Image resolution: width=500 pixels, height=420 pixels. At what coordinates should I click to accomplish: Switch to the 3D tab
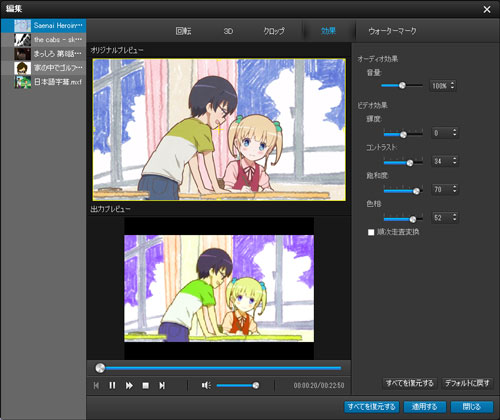pos(228,31)
